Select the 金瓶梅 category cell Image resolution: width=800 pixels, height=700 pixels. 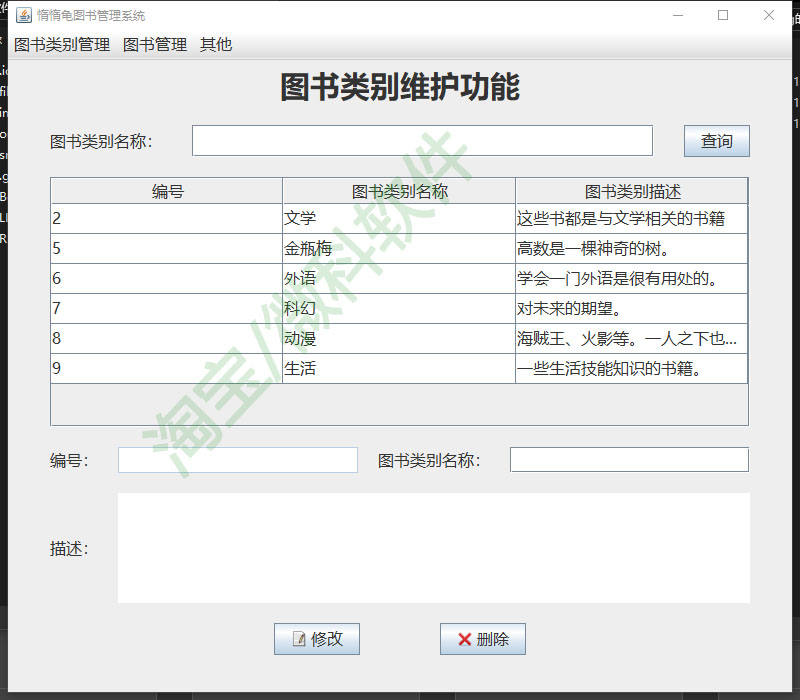tap(399, 249)
